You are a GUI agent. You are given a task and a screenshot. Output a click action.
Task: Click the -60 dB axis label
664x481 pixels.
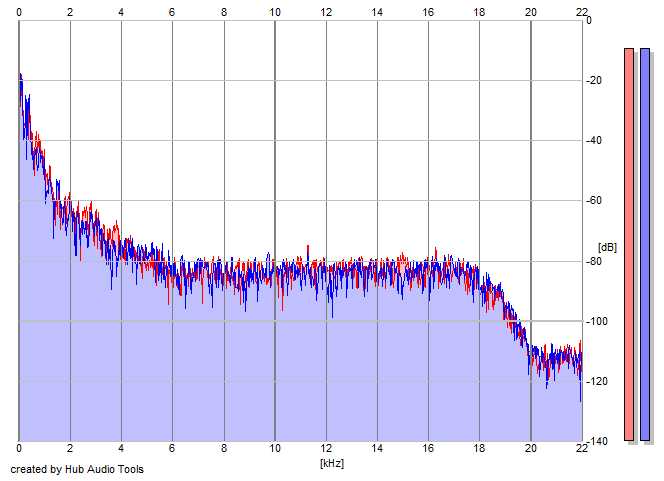(594, 200)
